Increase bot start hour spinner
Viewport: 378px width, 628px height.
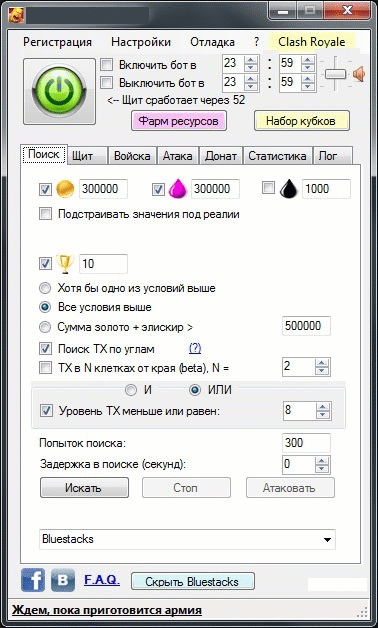click(x=251, y=60)
